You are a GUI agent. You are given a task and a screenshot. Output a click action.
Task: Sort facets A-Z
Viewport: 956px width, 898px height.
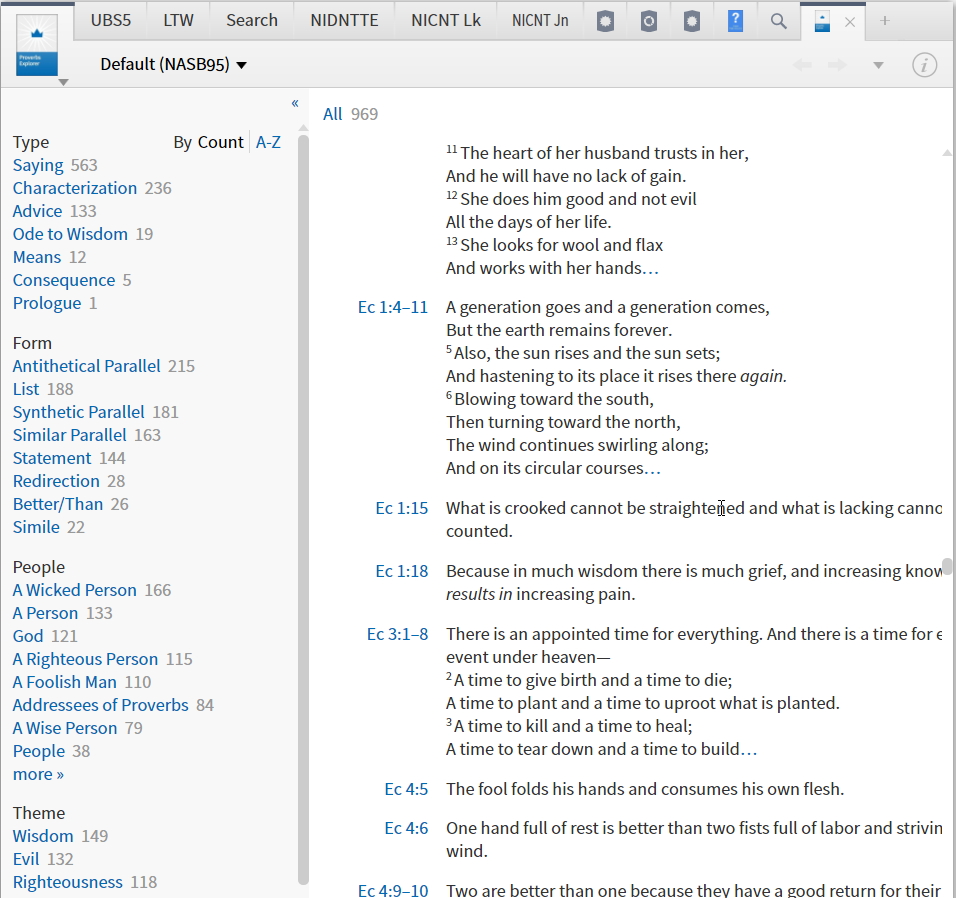point(268,142)
